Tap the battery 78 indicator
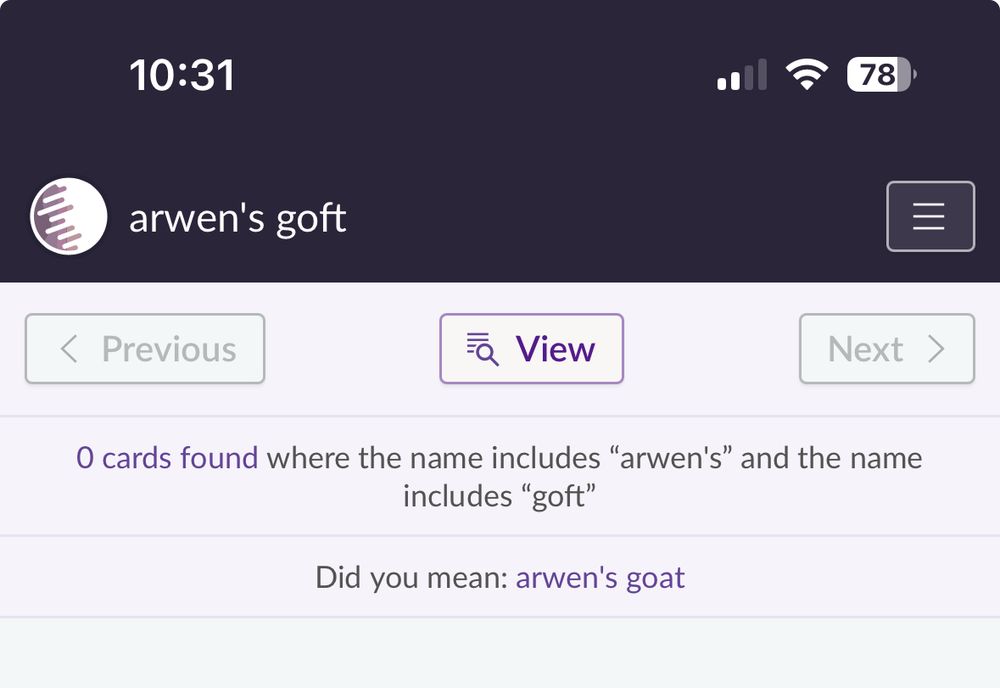The image size is (1000, 688). click(x=882, y=74)
